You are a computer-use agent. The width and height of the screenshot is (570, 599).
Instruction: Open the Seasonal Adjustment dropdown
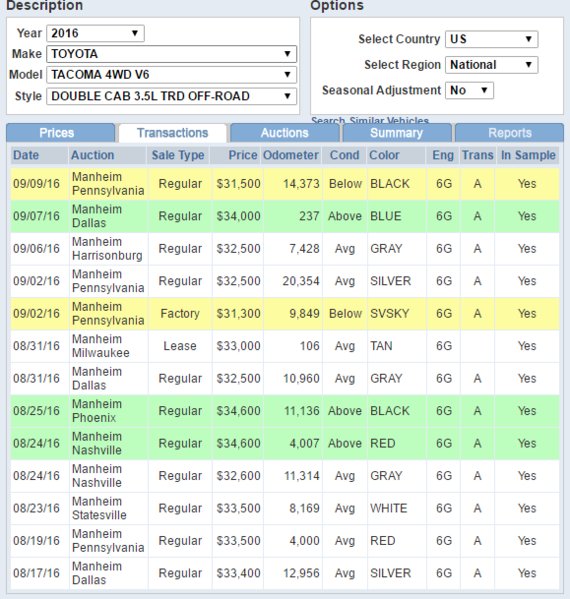click(469, 91)
